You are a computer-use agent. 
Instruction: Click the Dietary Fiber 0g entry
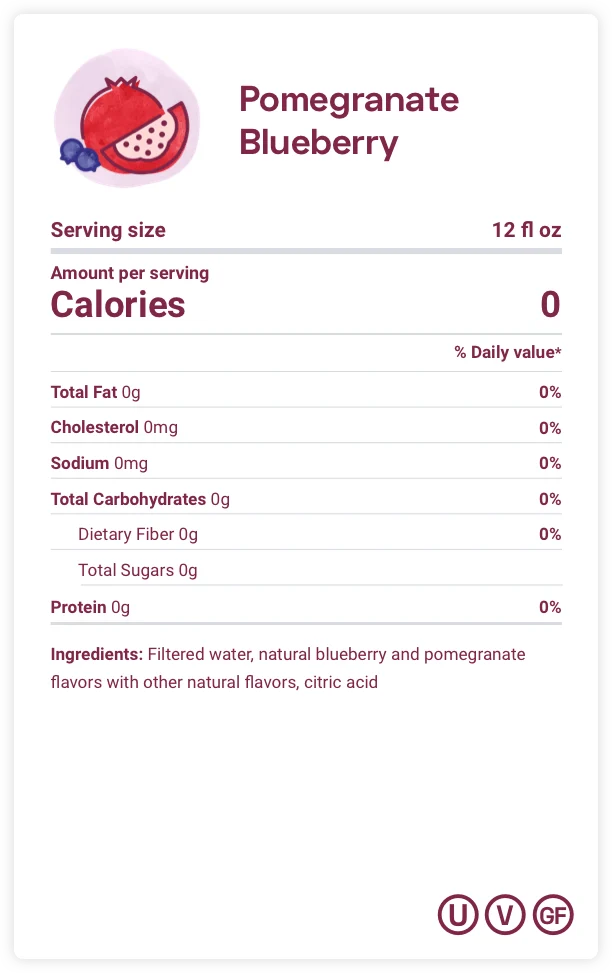point(138,534)
